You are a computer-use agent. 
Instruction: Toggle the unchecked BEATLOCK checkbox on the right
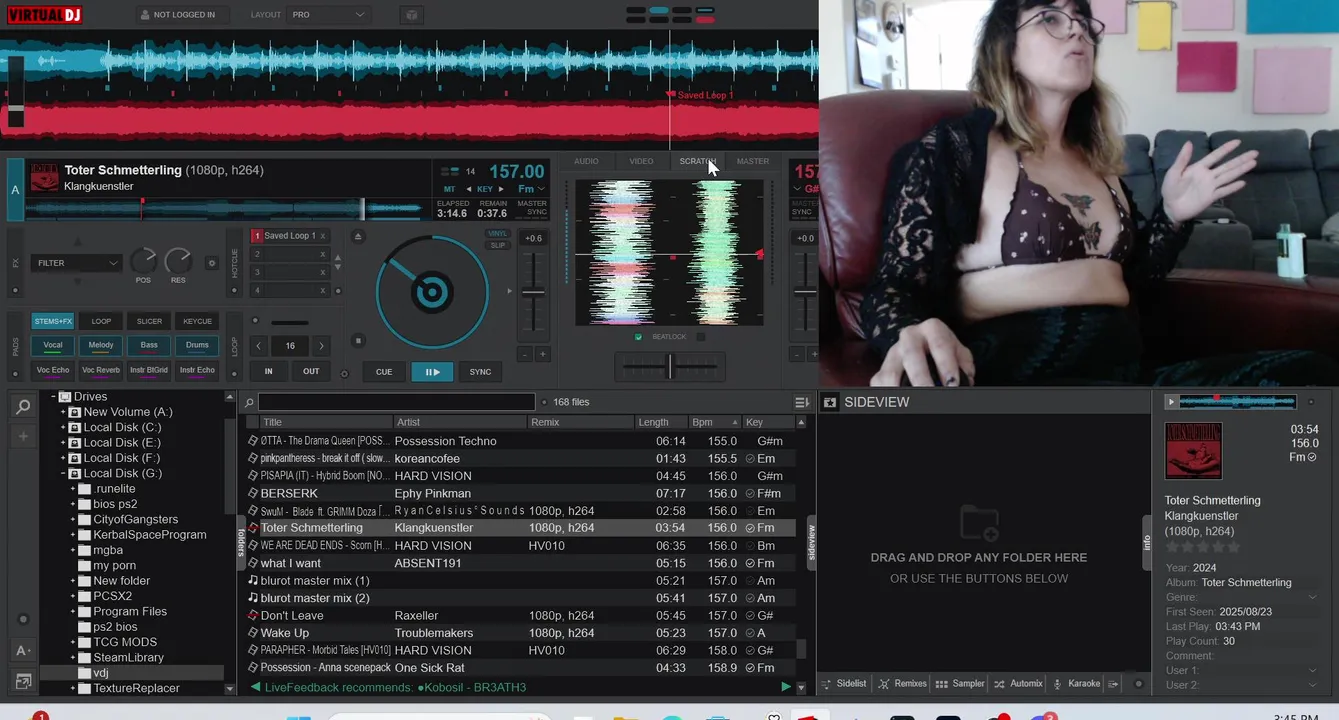coord(701,337)
